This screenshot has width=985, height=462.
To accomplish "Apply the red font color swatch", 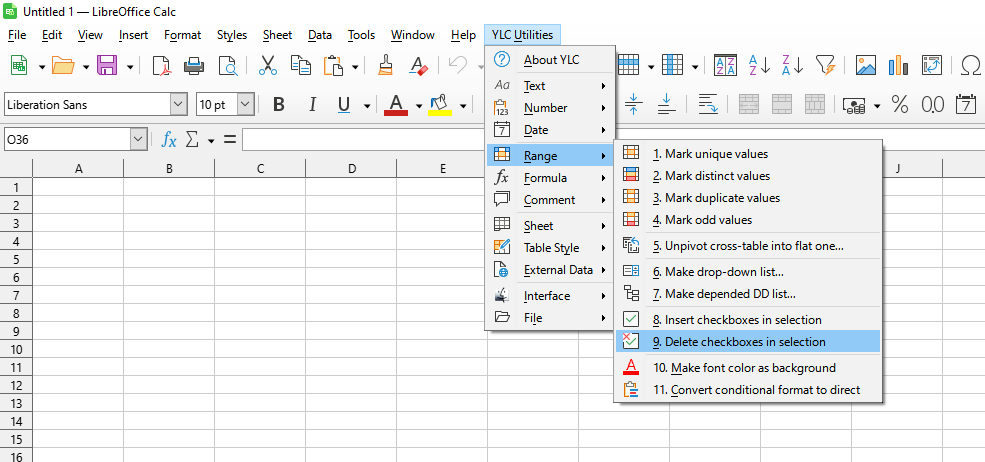I will pos(396,105).
